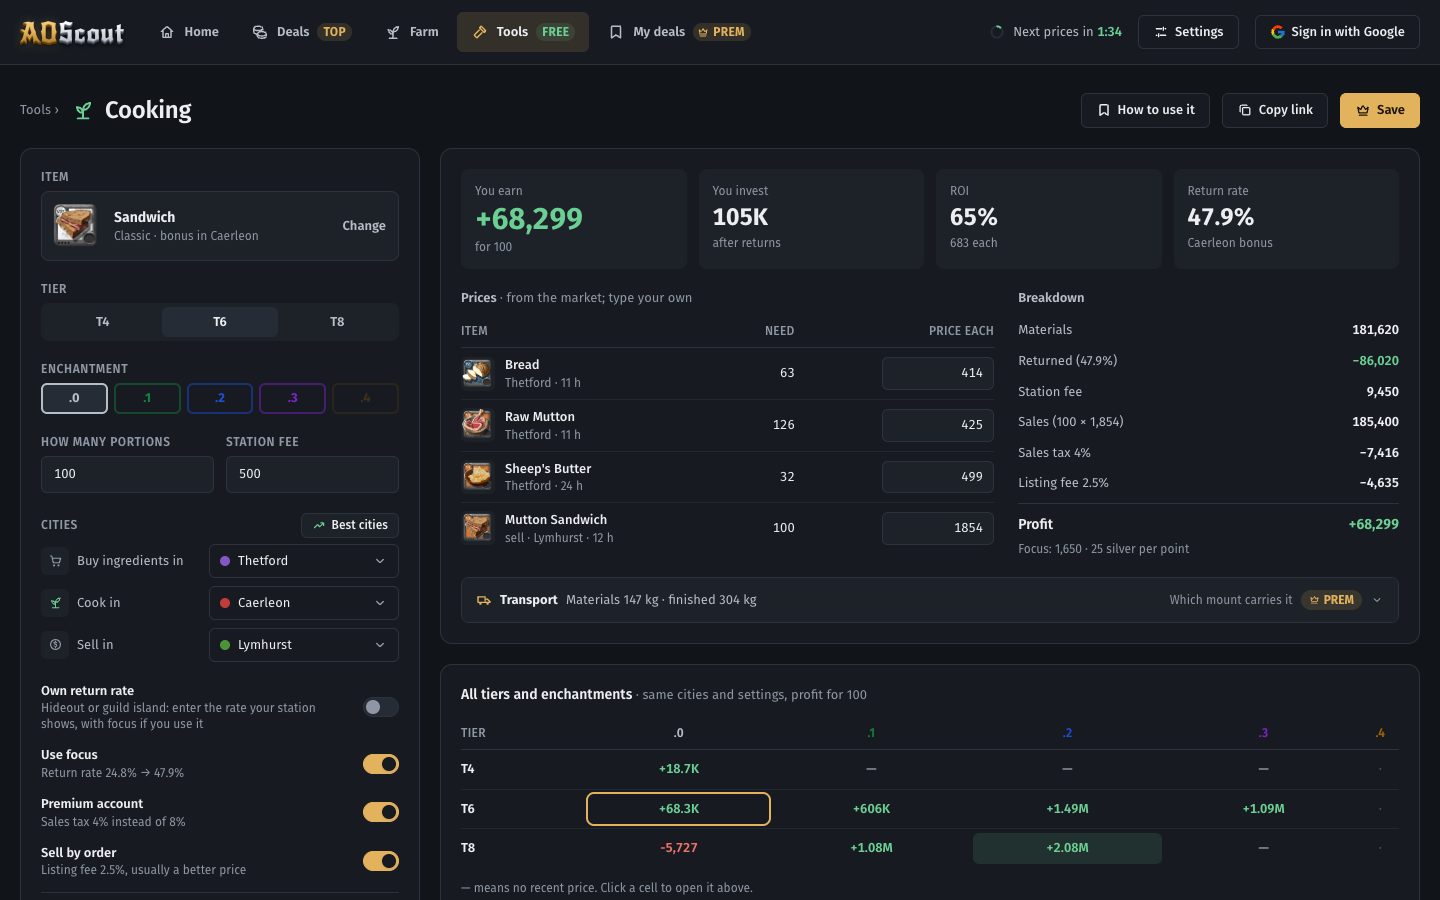Image resolution: width=1440 pixels, height=900 pixels.
Task: Switch to tier T8 tab
Action: (x=337, y=322)
